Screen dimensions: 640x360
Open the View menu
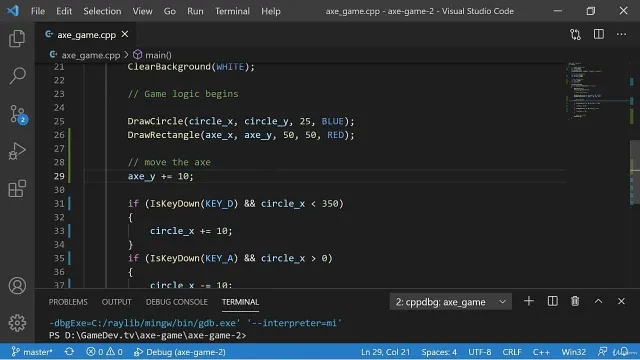pyautogui.click(x=142, y=11)
